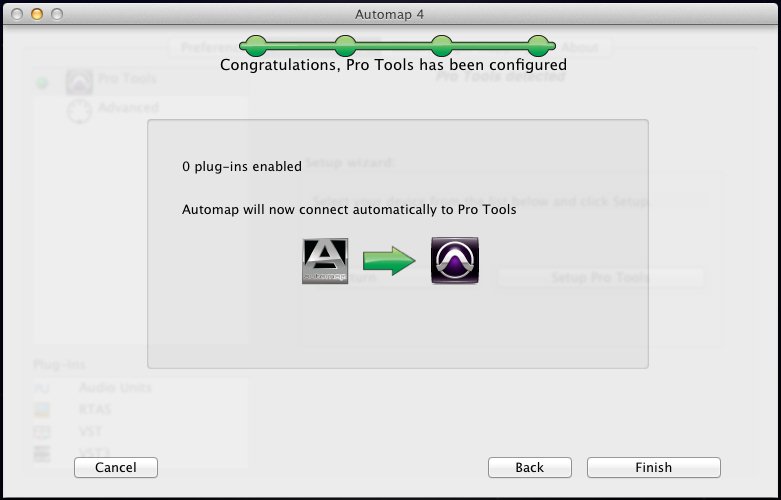
Task: Open the dimmed About tab
Action: [580, 47]
